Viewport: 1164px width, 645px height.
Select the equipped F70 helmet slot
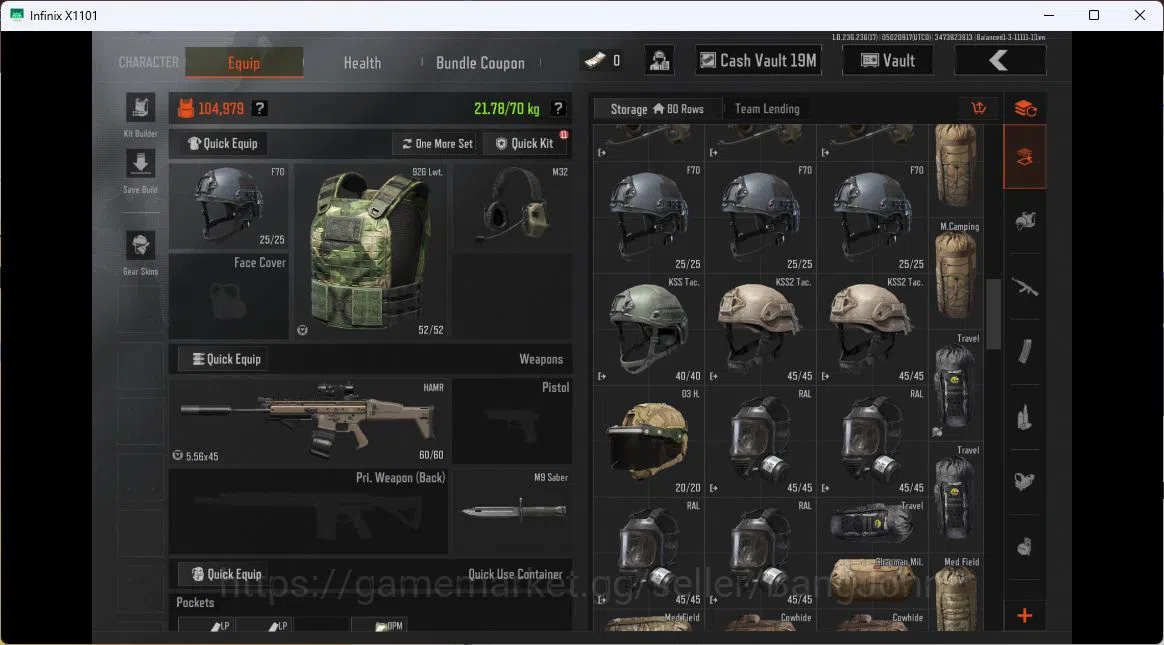(x=229, y=206)
